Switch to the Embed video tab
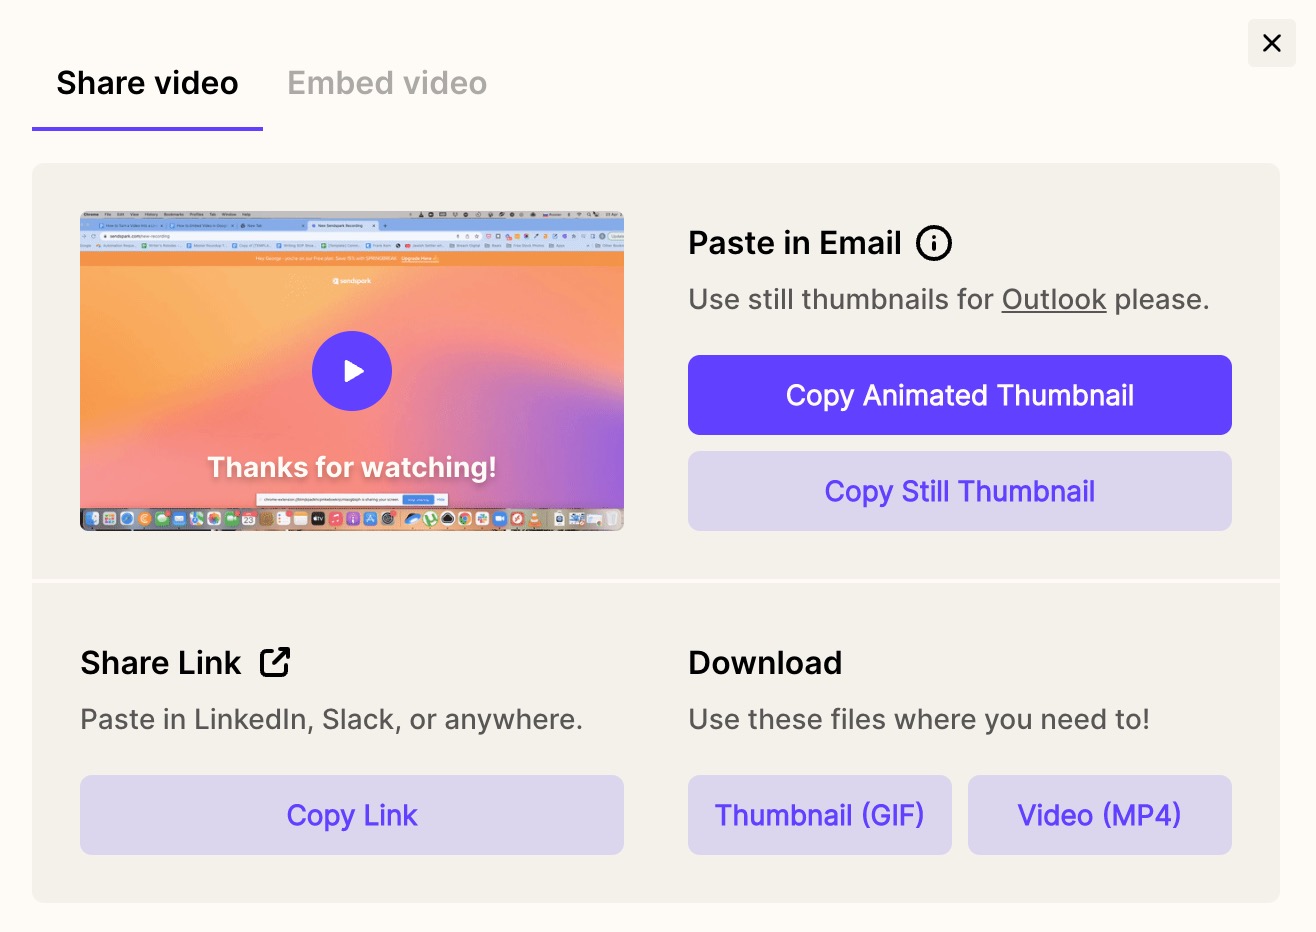Image resolution: width=1316 pixels, height=932 pixels. click(x=387, y=83)
